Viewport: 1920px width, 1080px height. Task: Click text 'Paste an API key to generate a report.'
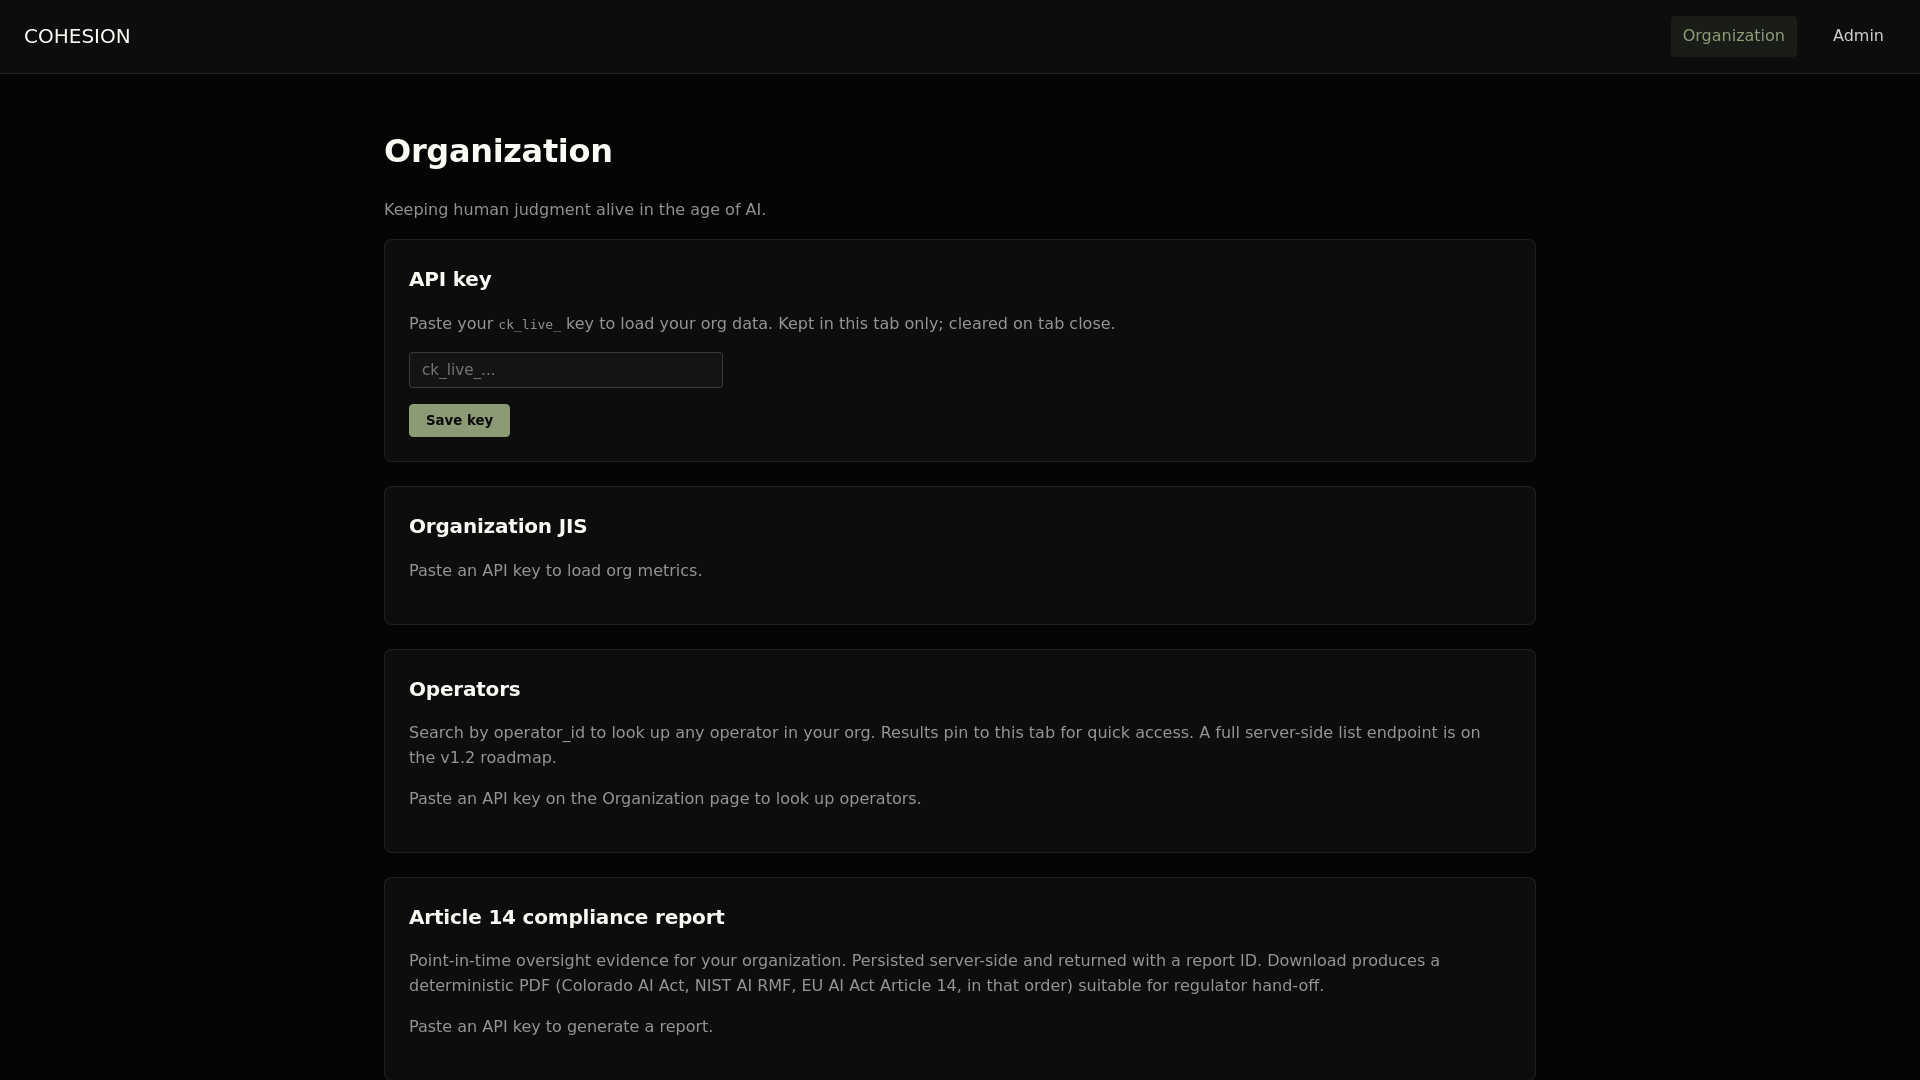pyautogui.click(x=561, y=1027)
